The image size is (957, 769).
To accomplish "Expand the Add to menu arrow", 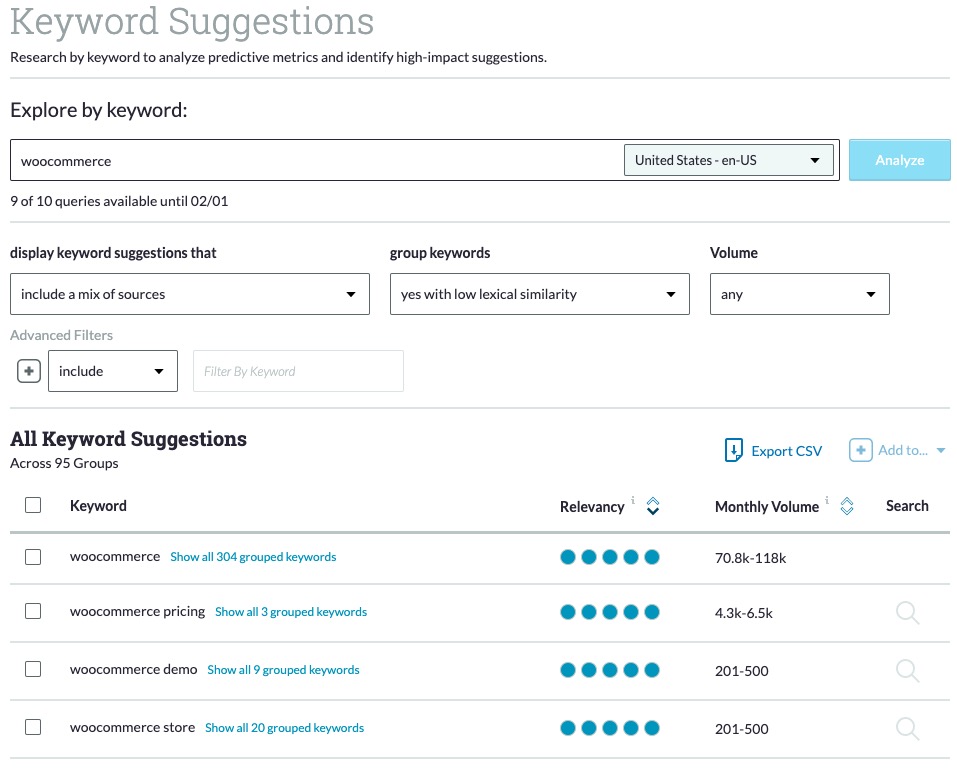I will (x=941, y=450).
